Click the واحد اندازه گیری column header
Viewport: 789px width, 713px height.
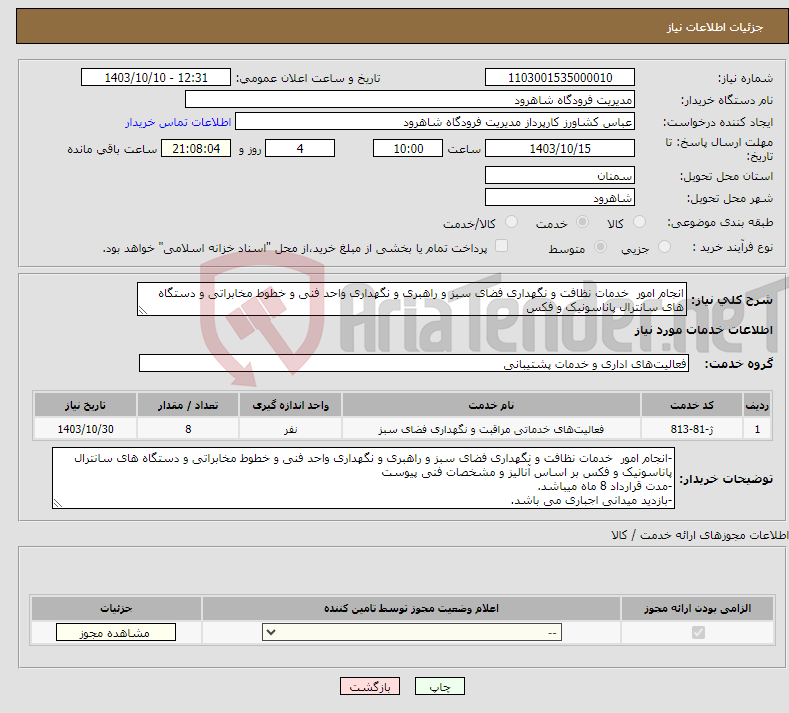pos(290,405)
